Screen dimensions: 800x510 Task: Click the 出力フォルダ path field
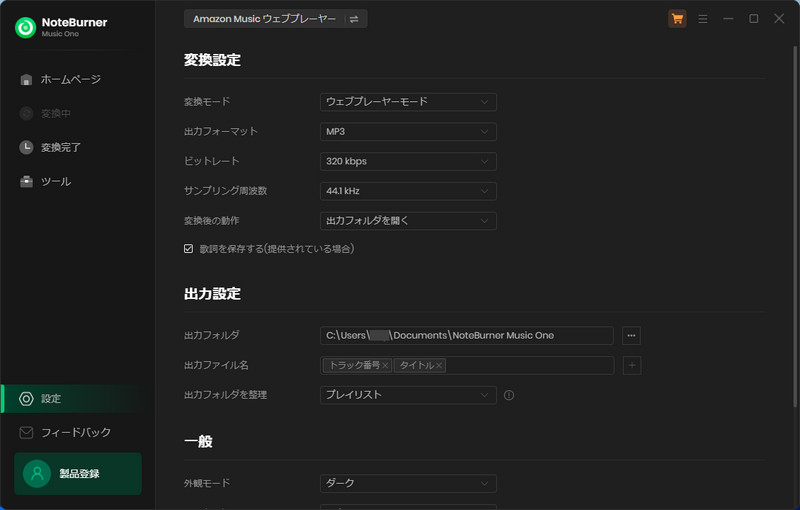tap(466, 336)
